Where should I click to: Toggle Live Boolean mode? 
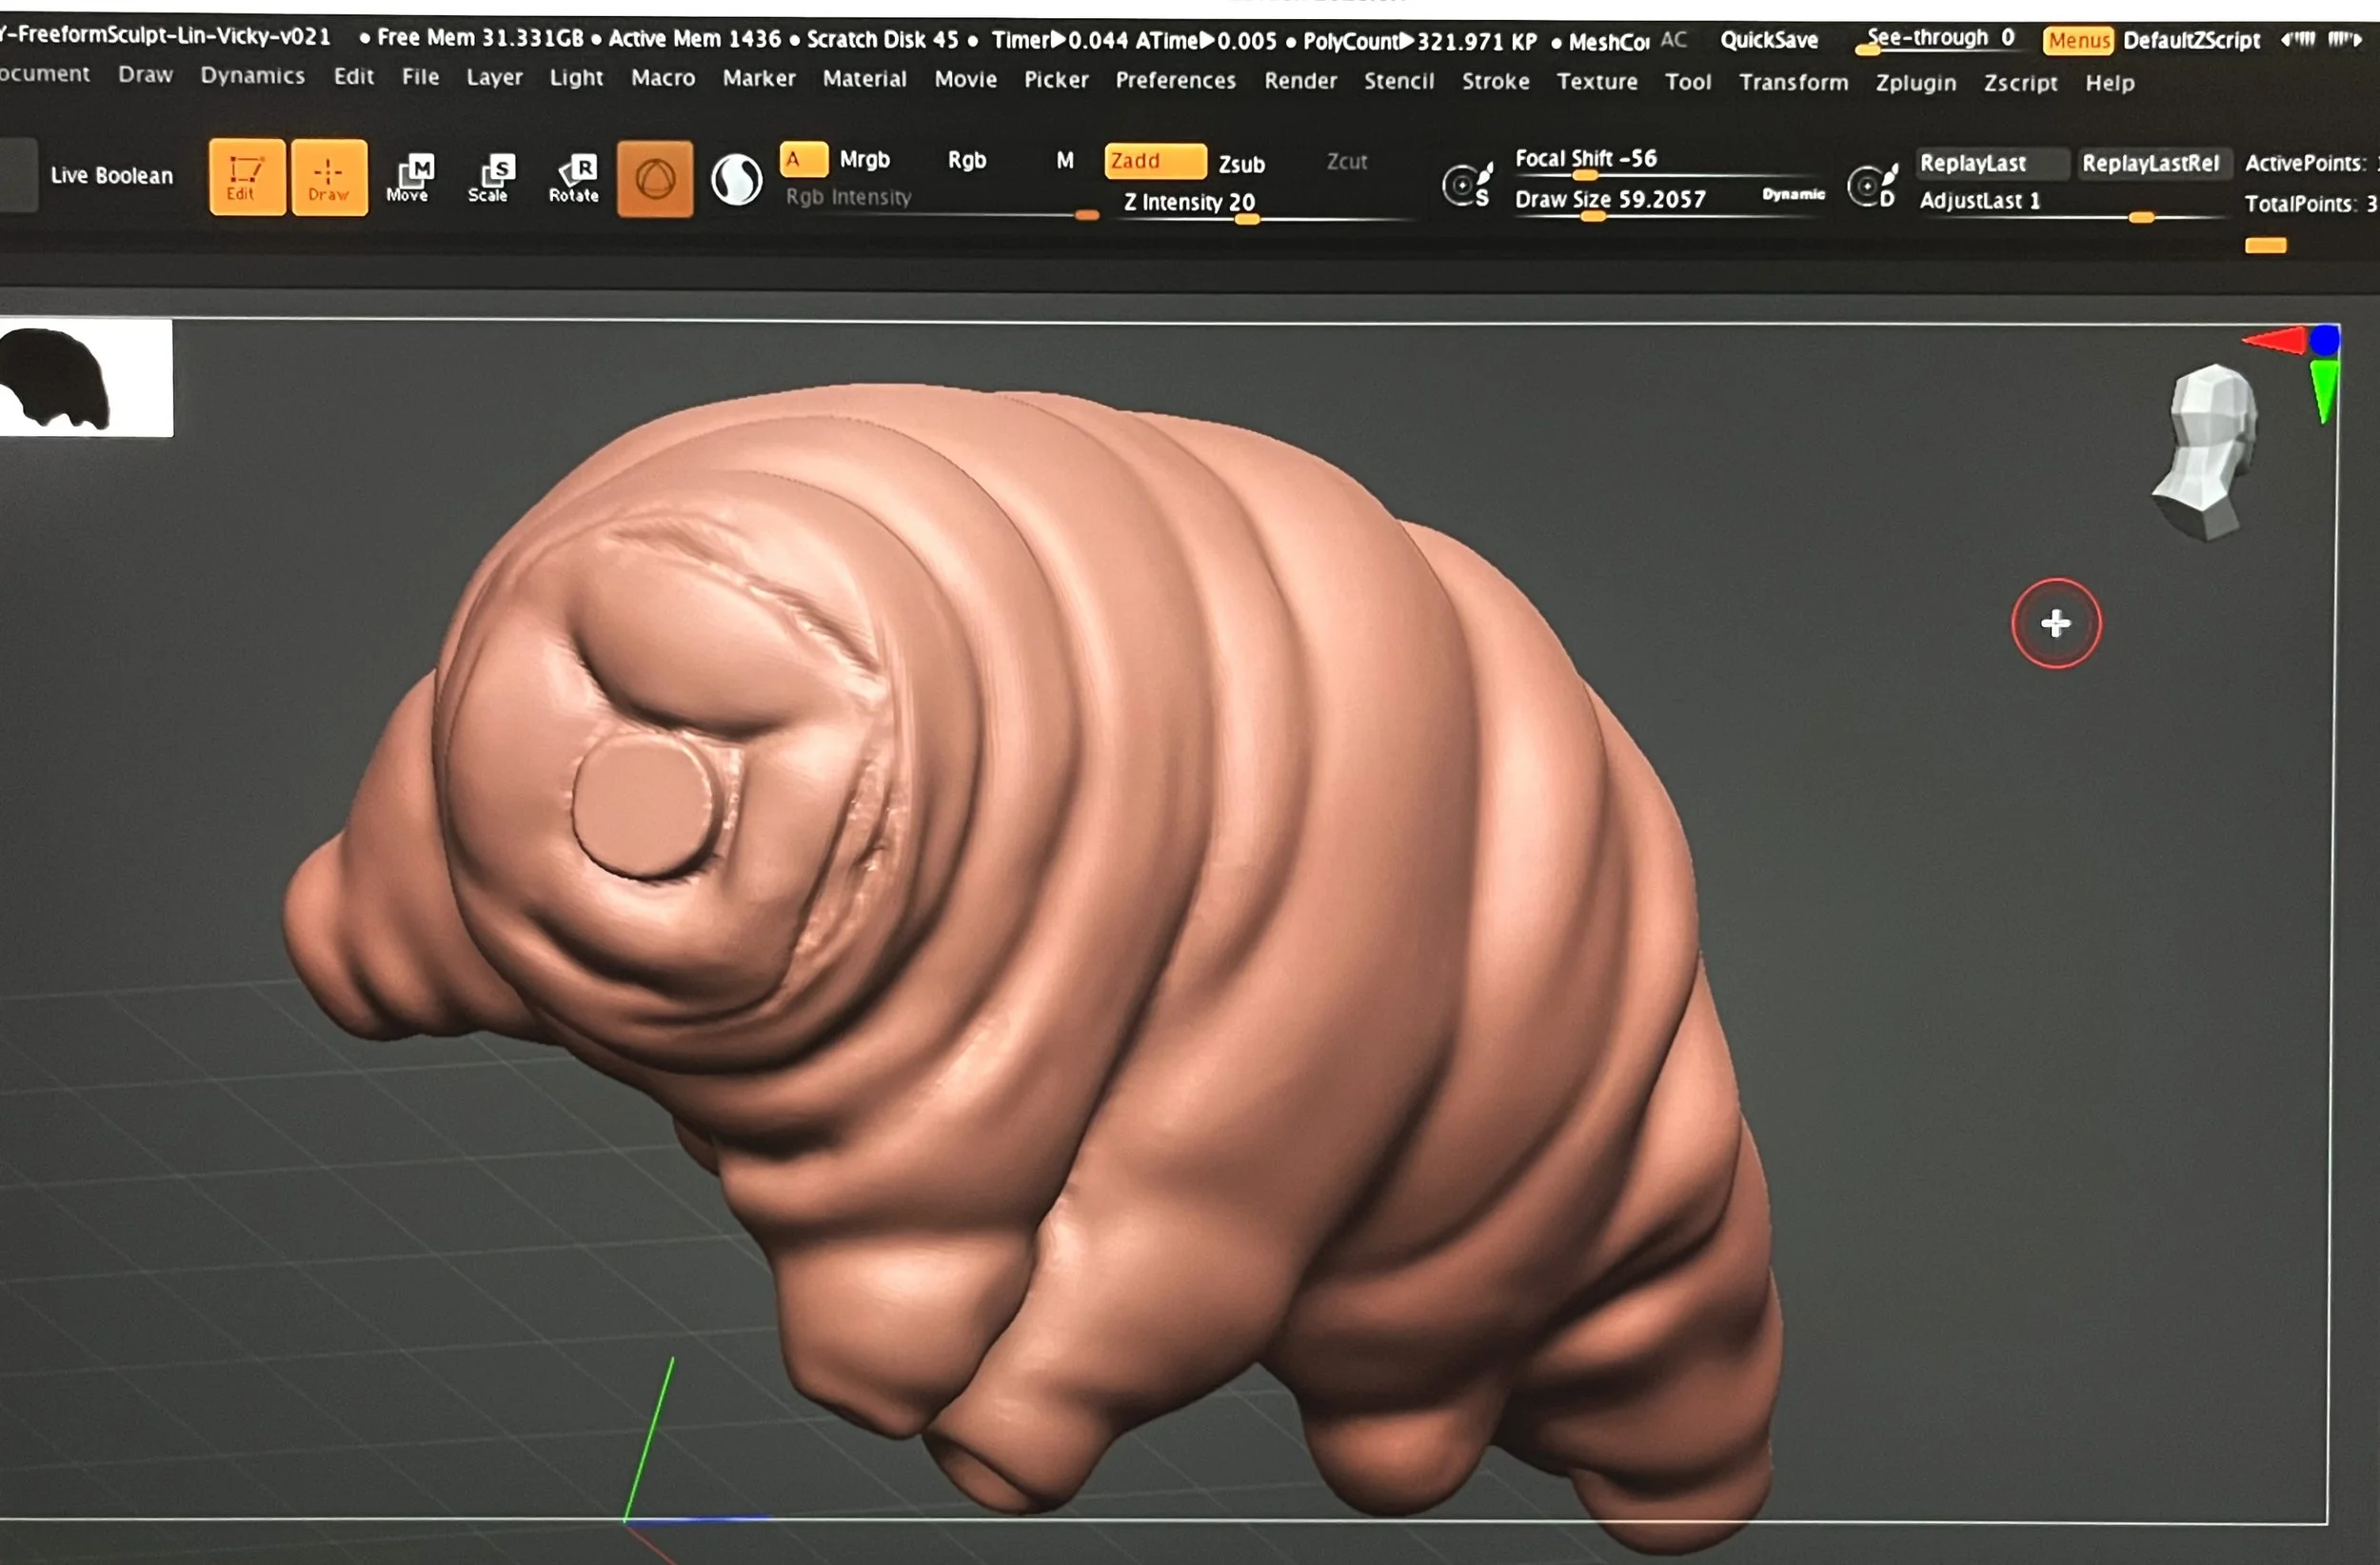pos(112,176)
